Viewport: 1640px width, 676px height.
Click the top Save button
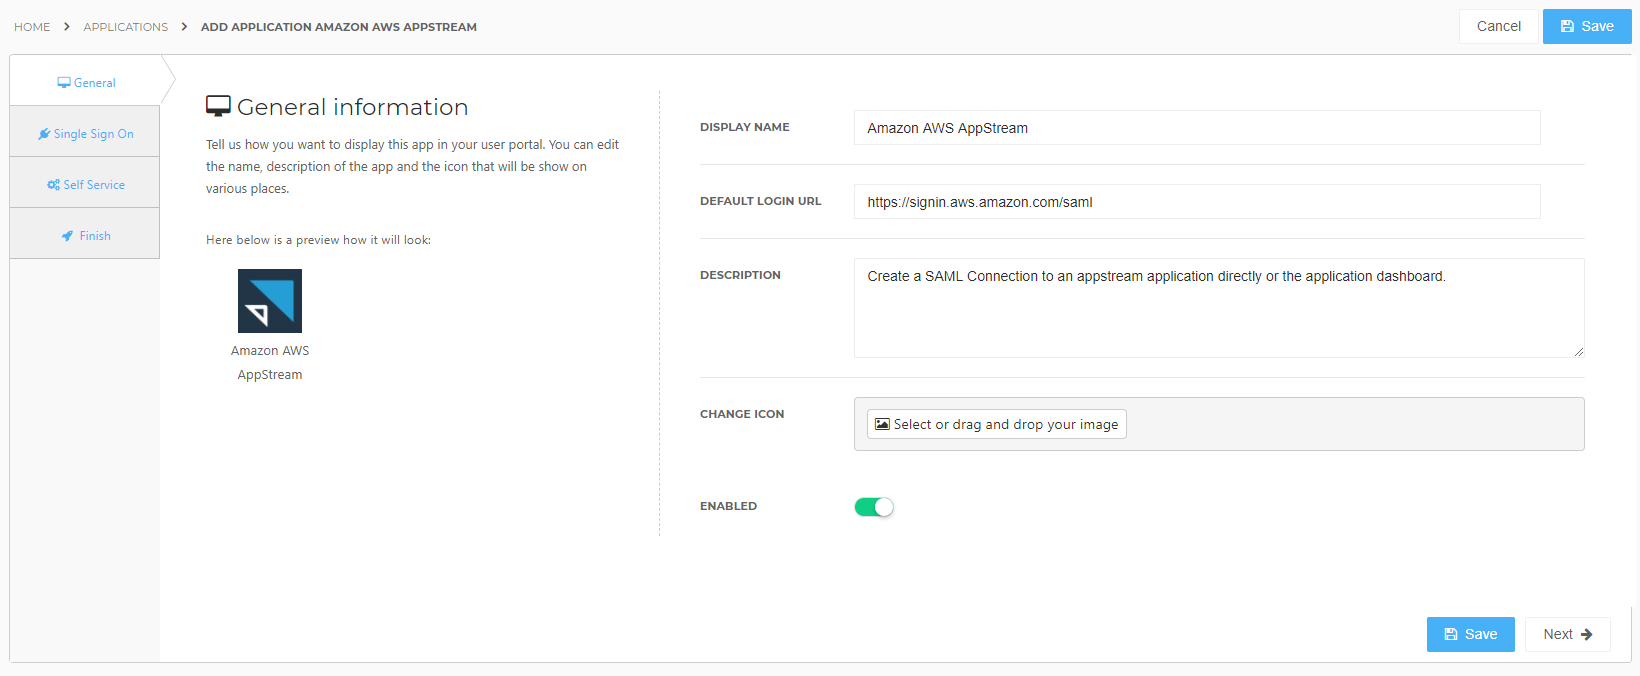1587,26
